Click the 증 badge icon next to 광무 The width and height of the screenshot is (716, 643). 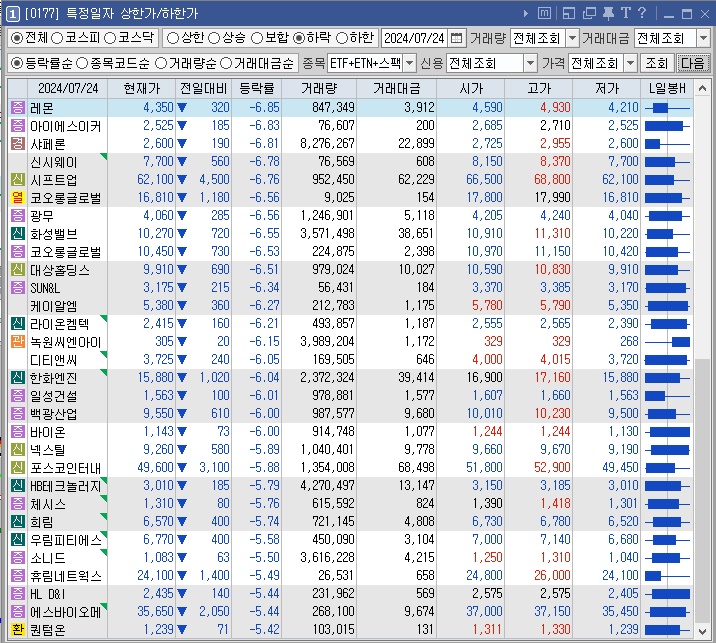click(18, 216)
